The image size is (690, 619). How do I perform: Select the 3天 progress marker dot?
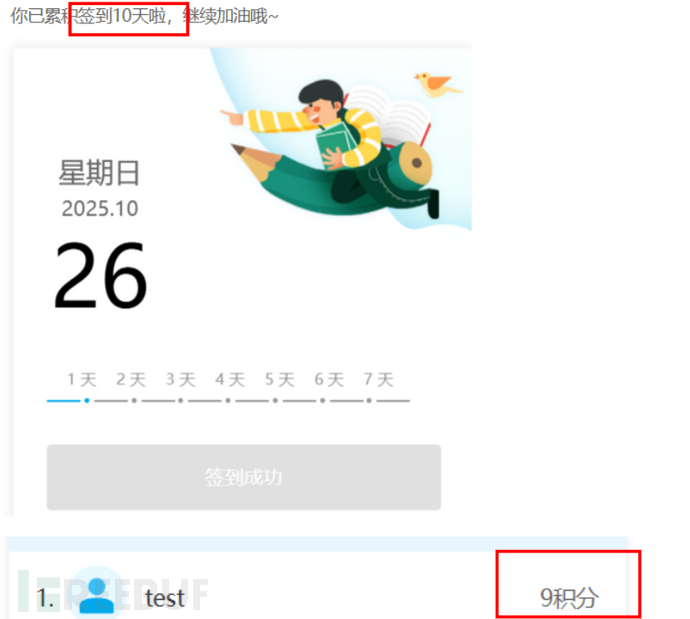(180, 400)
